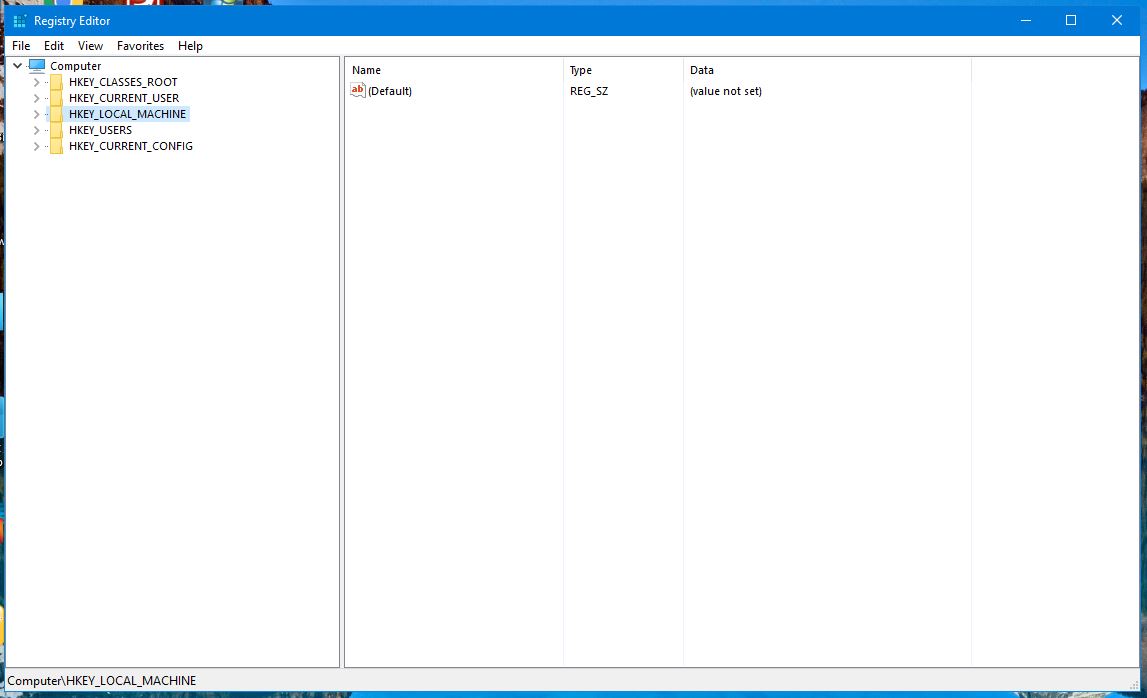Click the HKEY_CURRENT_USER folder icon
1147x698 pixels.
pyautogui.click(x=56, y=98)
